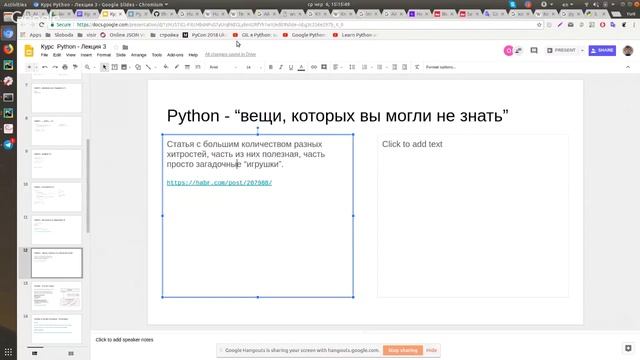Click the PRESENT button
This screenshot has width=640, height=360.
(562, 50)
